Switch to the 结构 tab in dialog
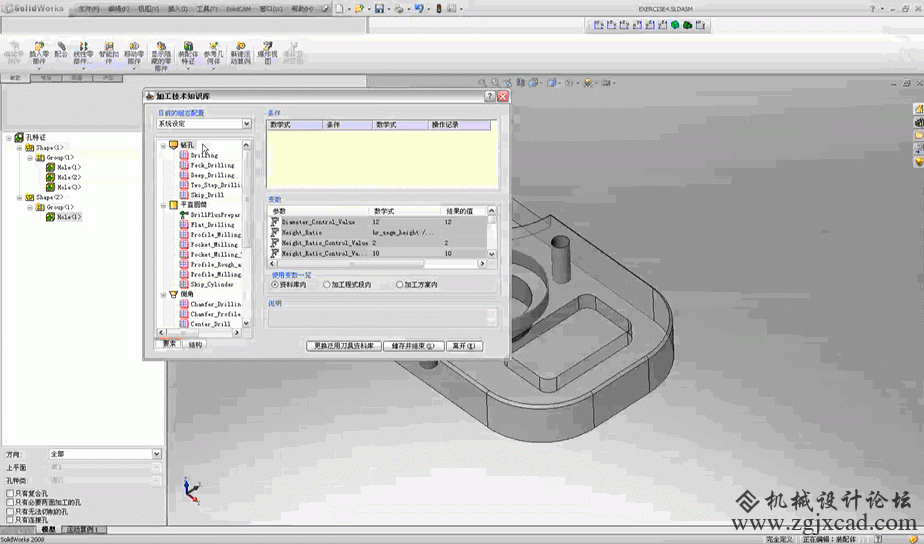 (x=195, y=345)
